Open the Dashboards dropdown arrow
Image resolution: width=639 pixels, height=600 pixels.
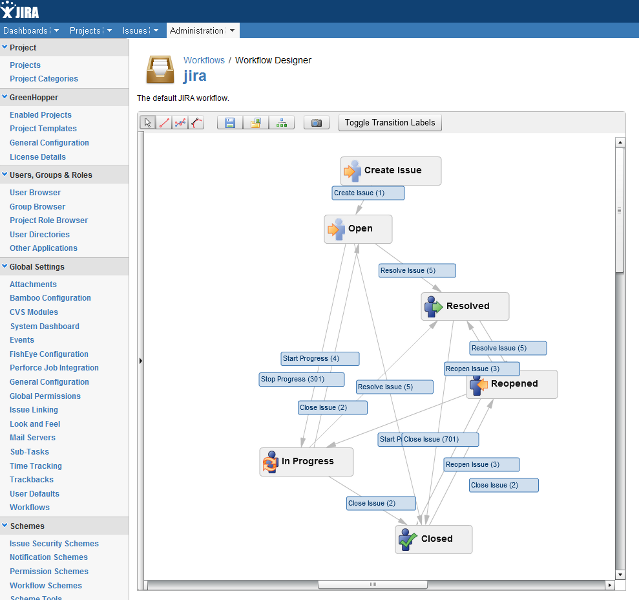pos(55,31)
